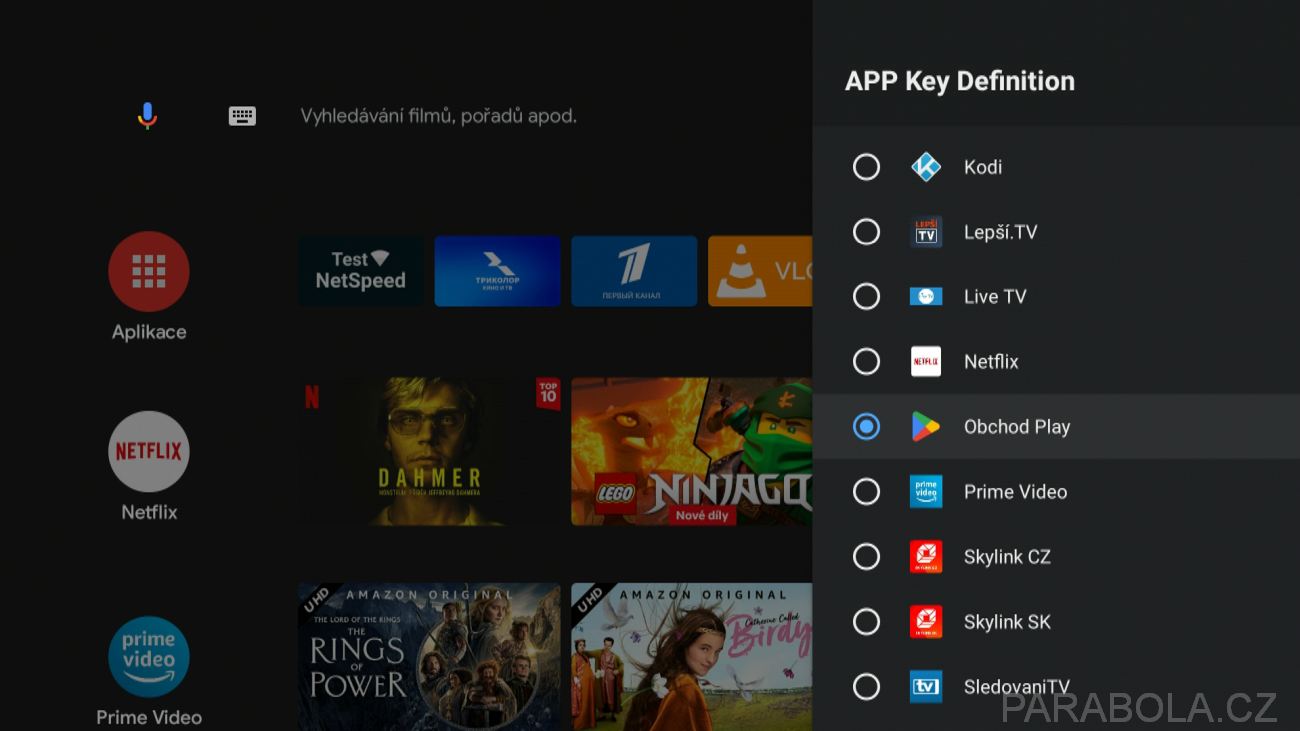The height and width of the screenshot is (731, 1300).
Task: Open the VLC app tile
Action: [x=760, y=271]
